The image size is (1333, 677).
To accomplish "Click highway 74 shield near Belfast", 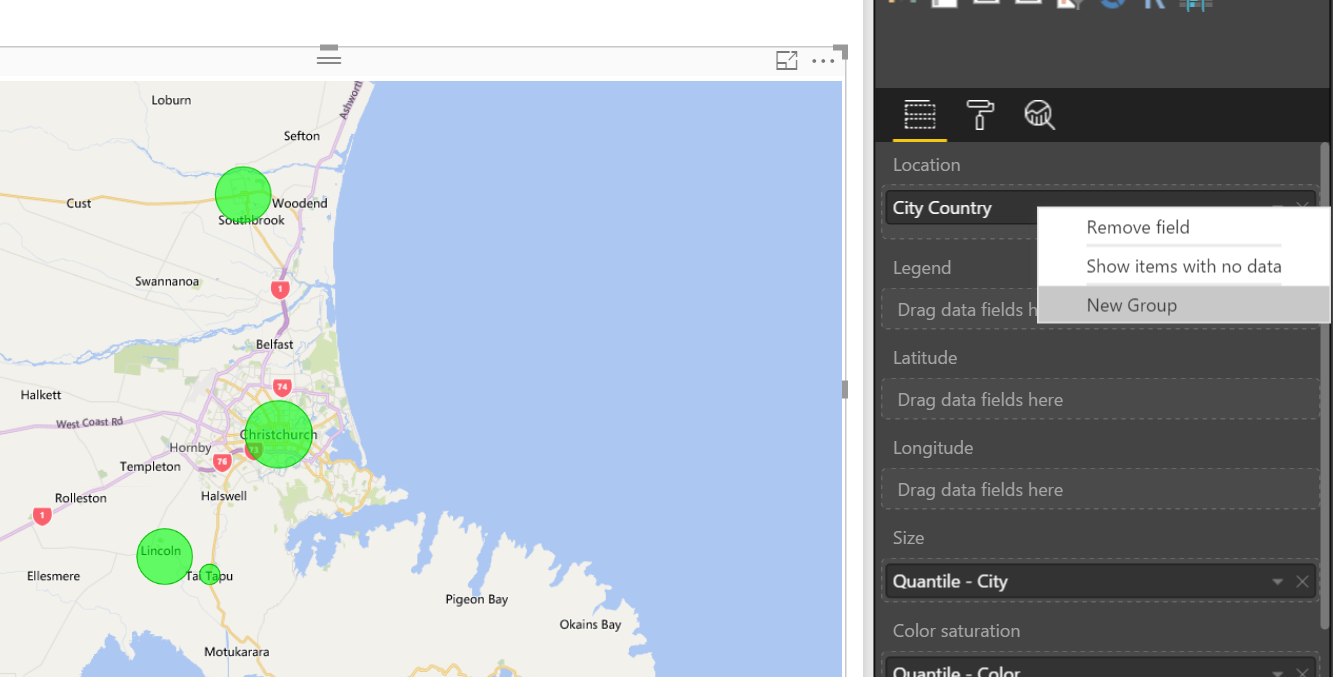I will 282,387.
